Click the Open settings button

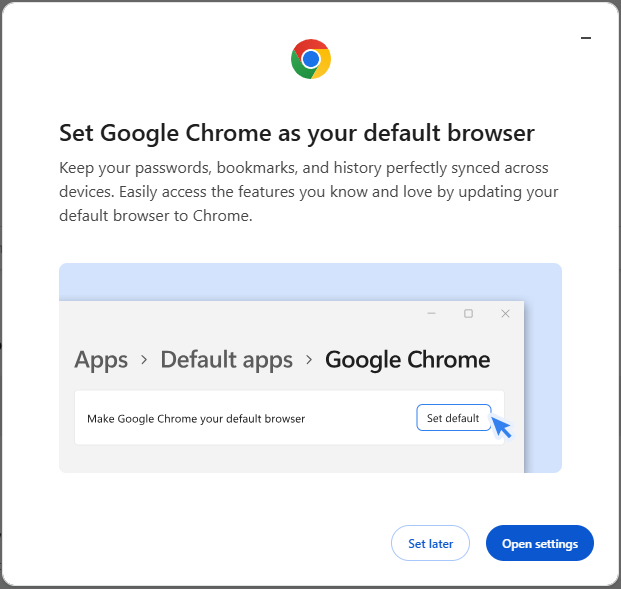coord(539,543)
